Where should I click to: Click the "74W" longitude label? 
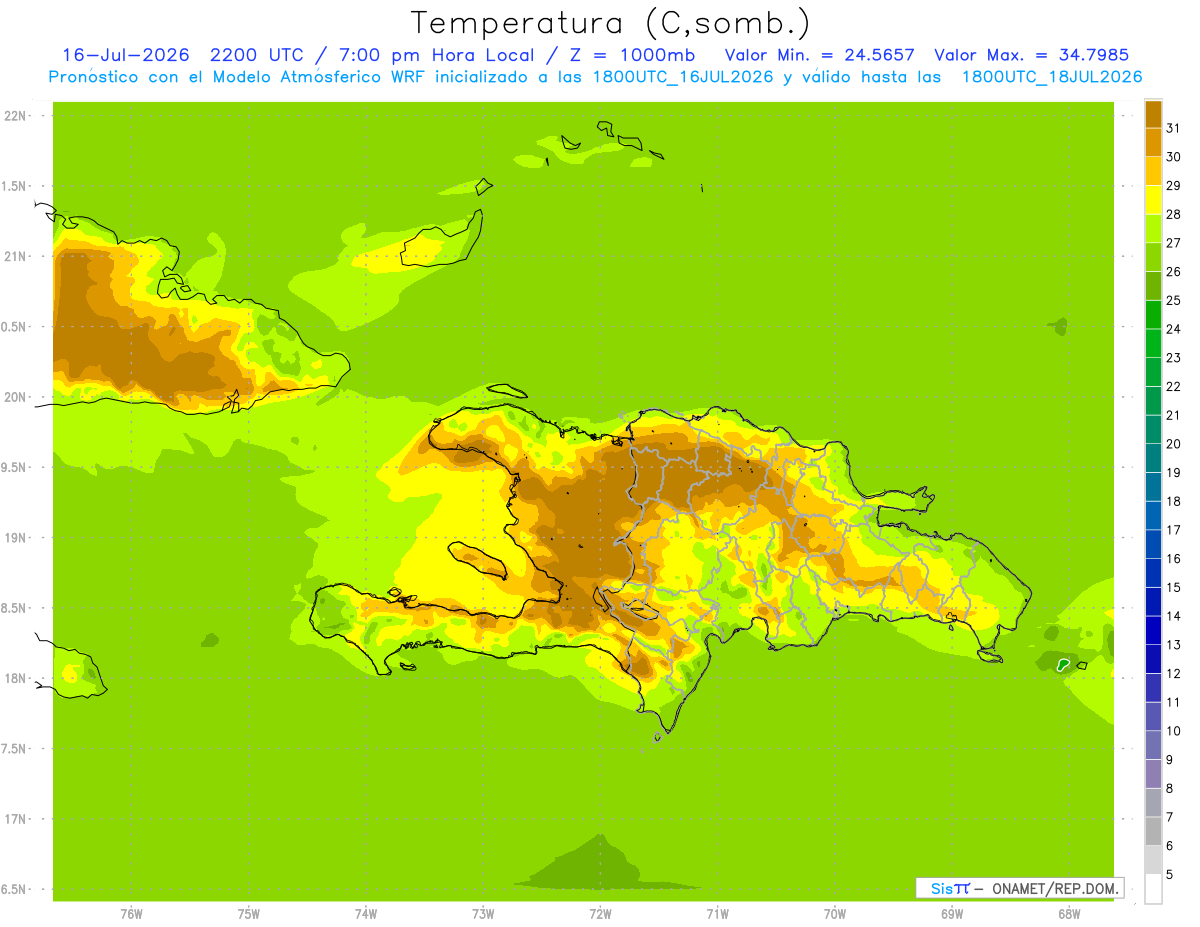click(366, 914)
